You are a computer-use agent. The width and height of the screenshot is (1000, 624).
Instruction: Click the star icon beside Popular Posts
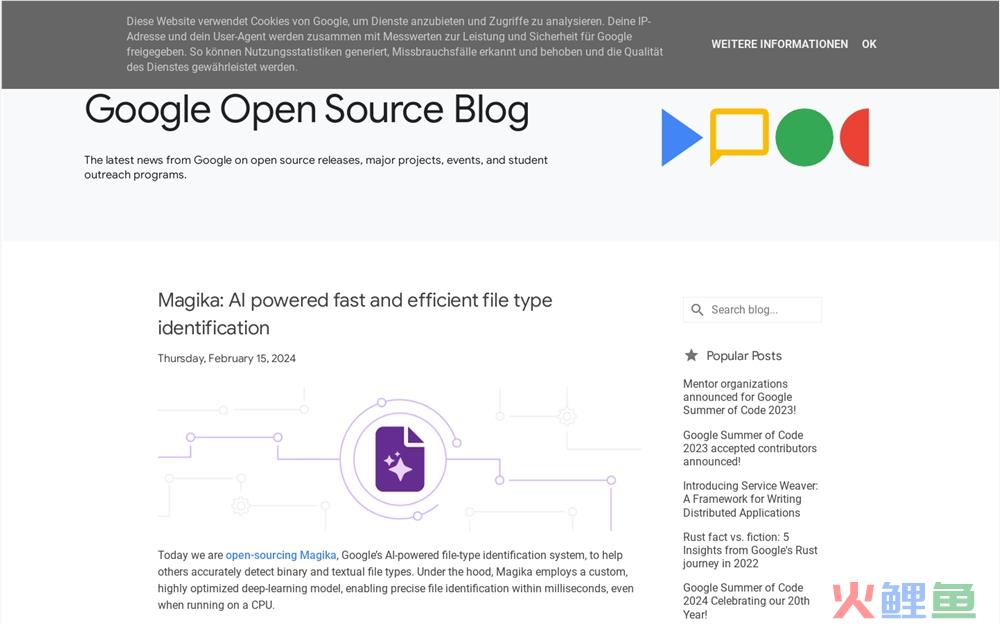pyautogui.click(x=691, y=355)
